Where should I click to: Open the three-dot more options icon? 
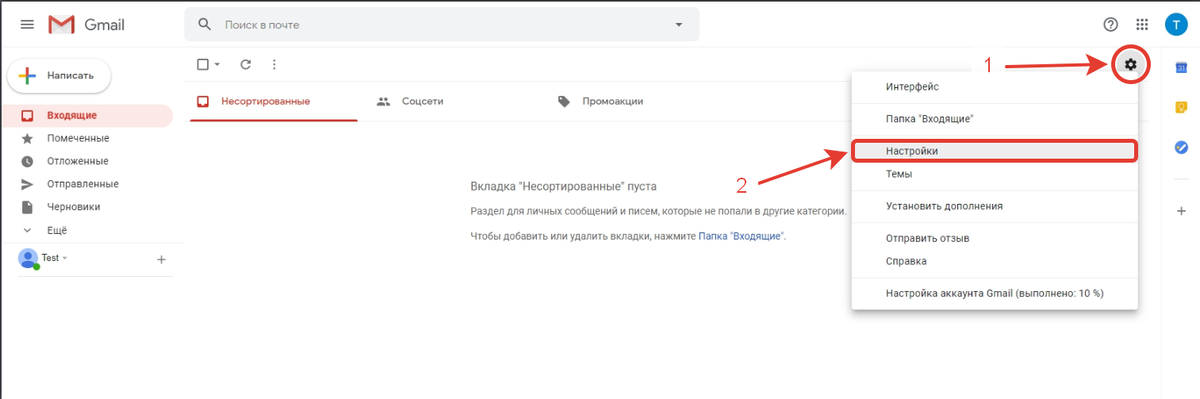(274, 64)
